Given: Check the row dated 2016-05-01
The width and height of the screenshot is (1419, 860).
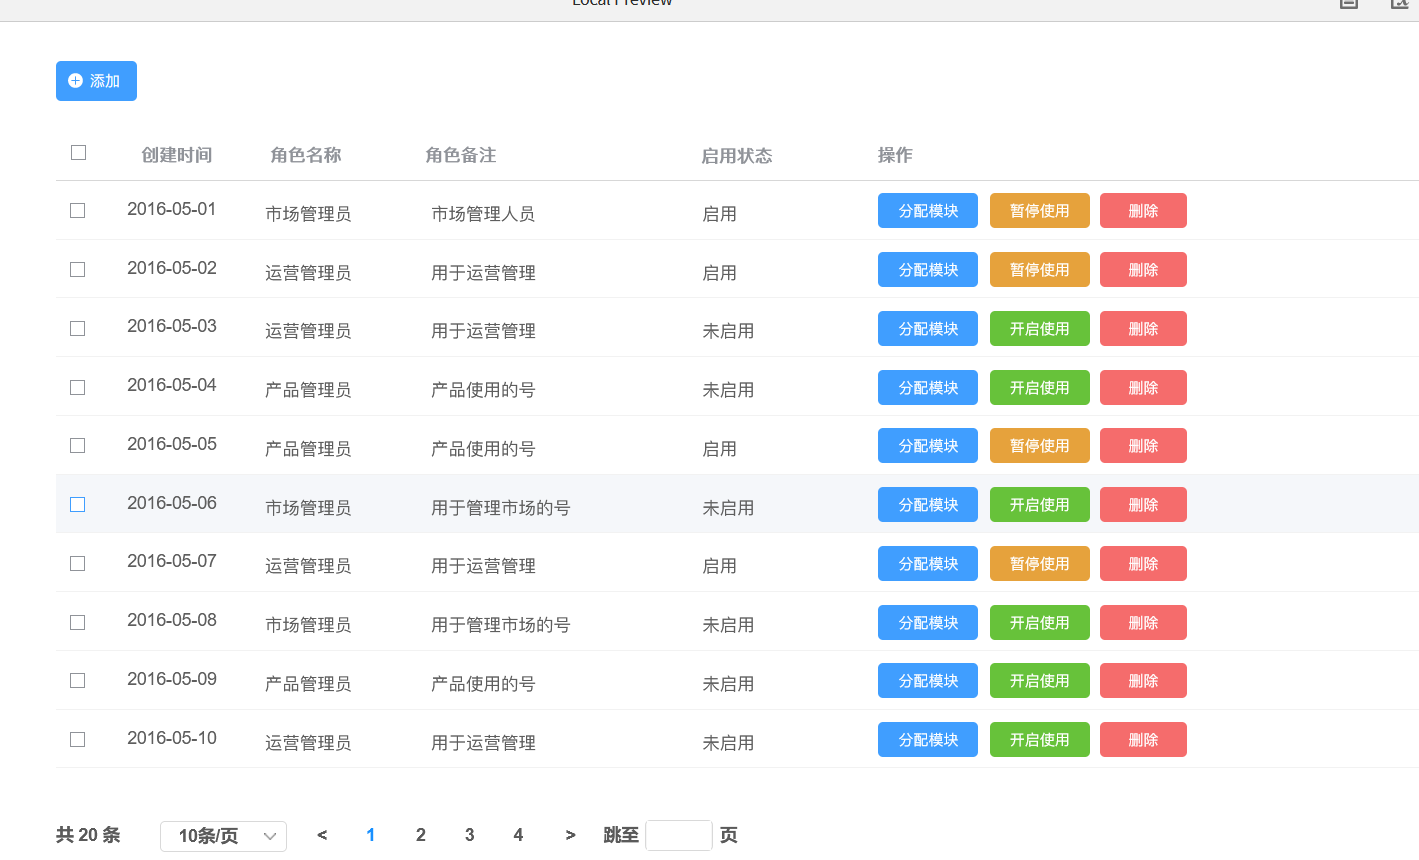Looking at the screenshot, I should tap(77, 211).
